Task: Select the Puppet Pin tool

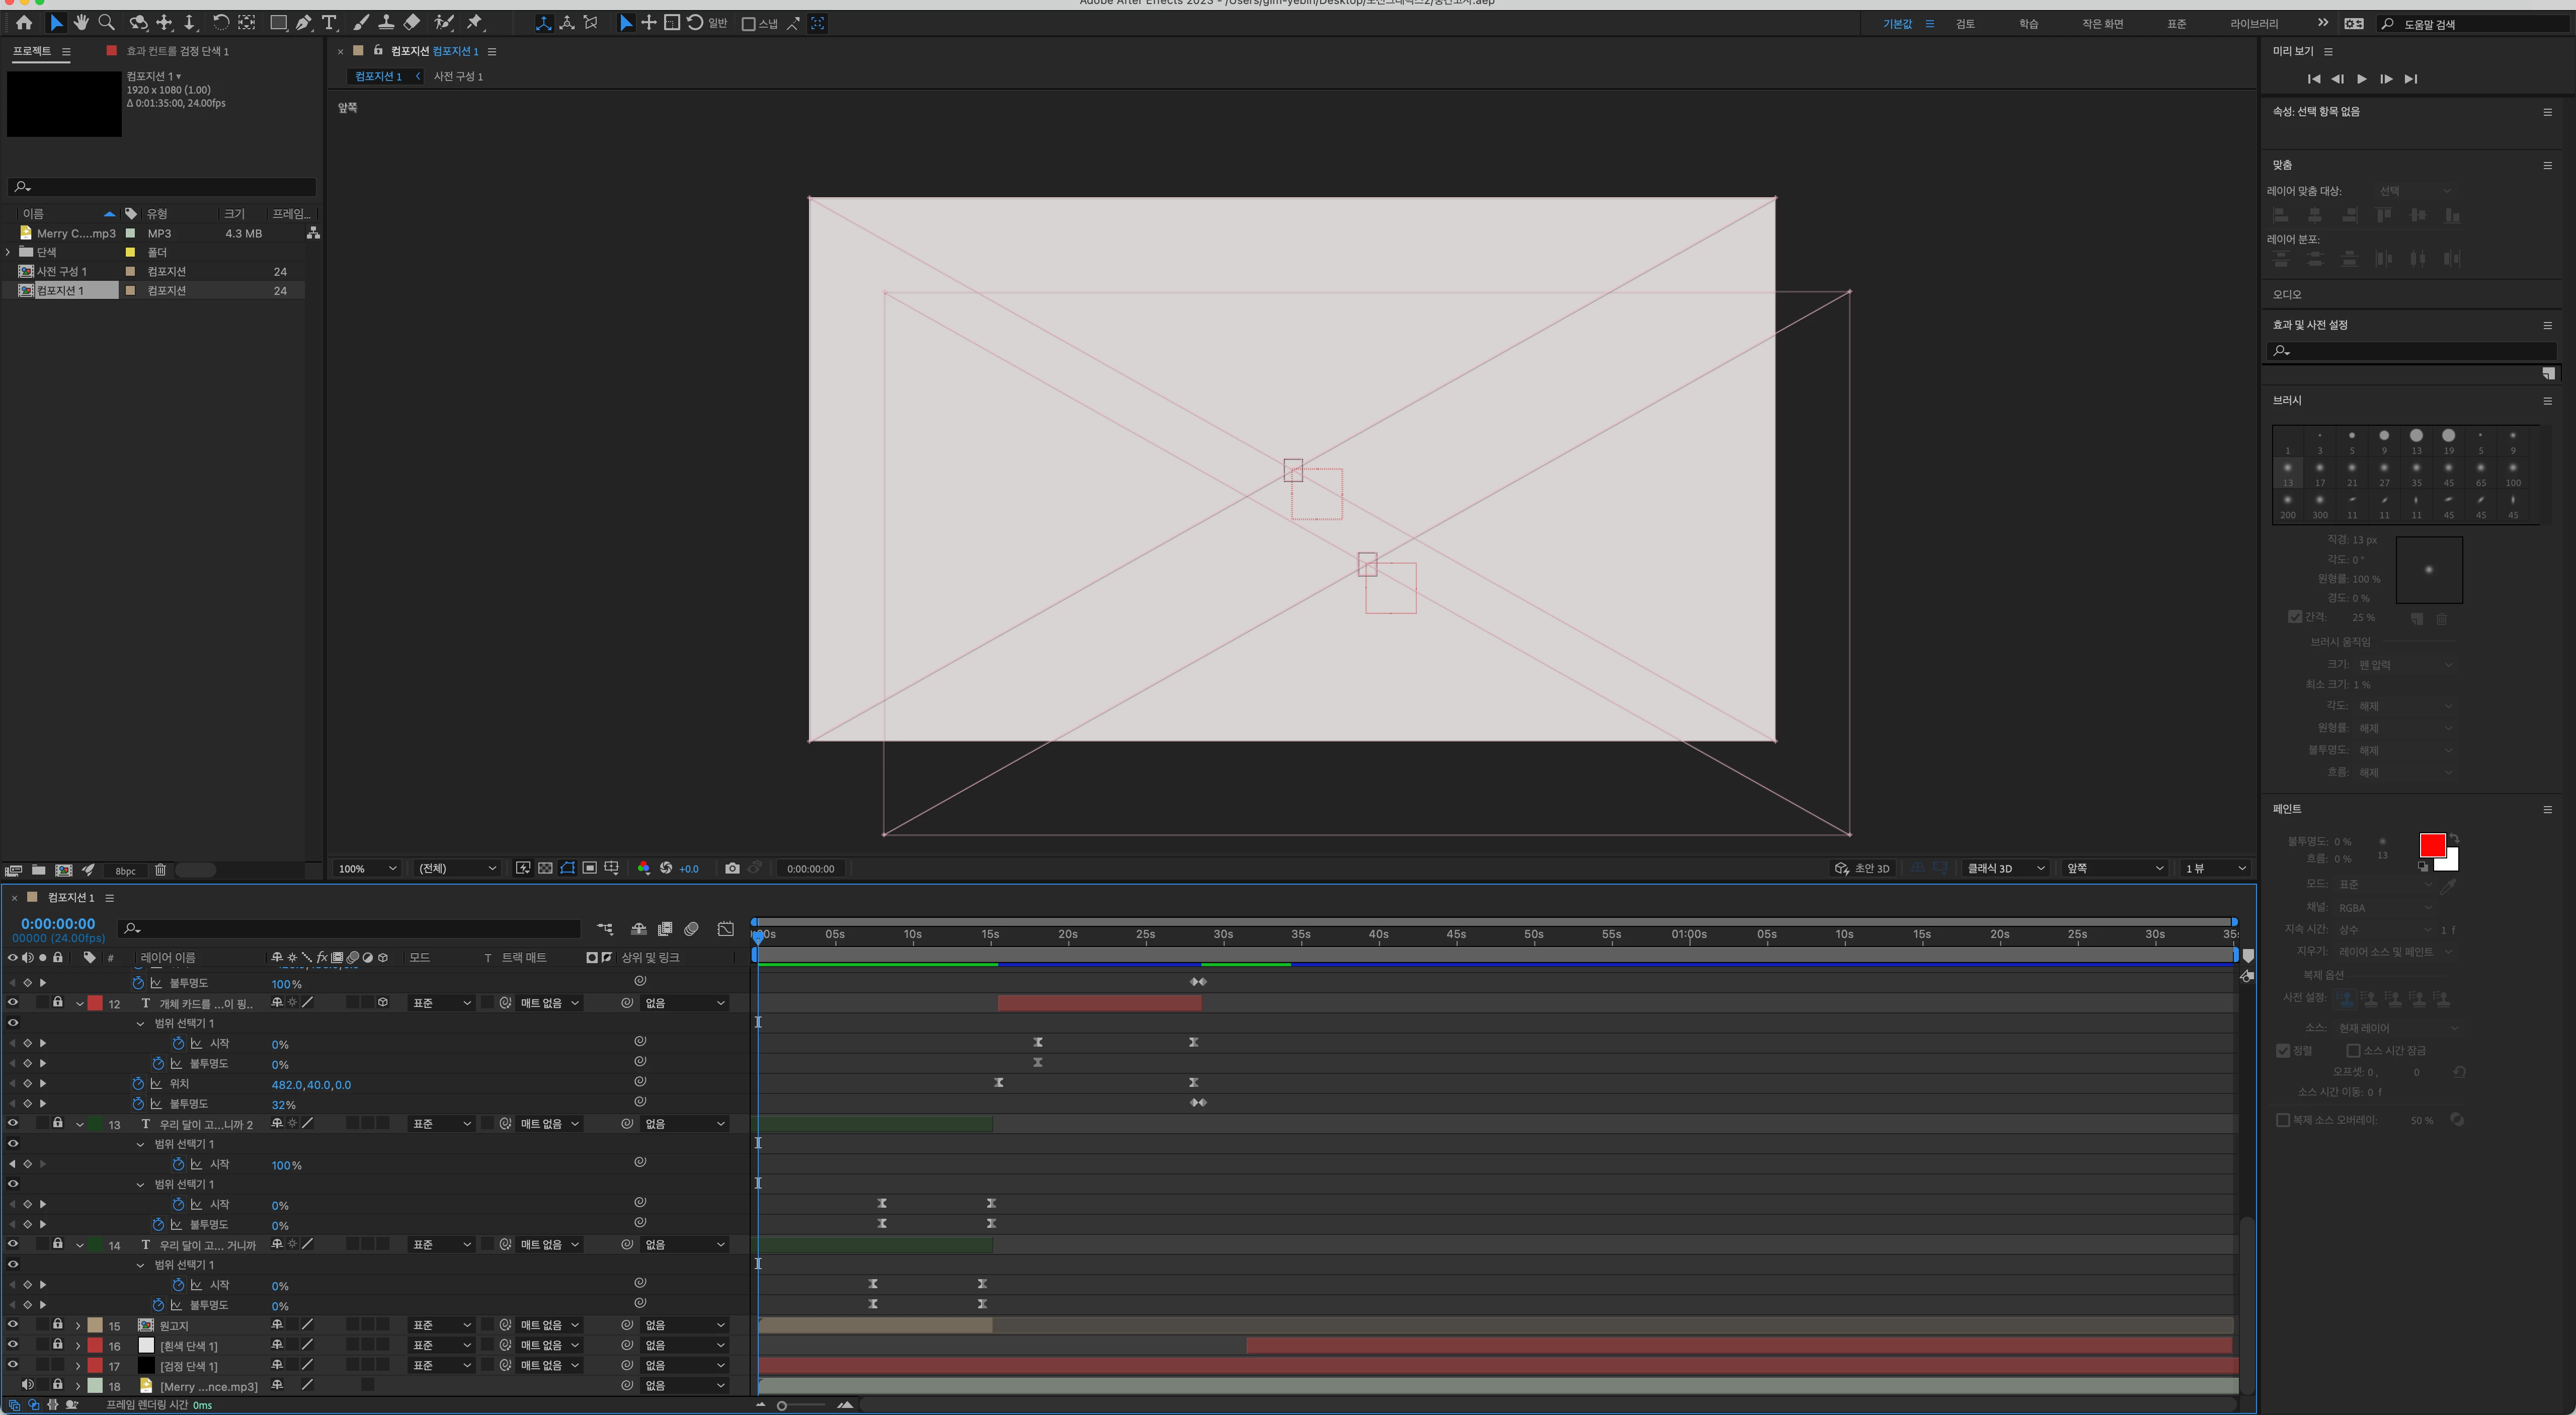Action: [x=475, y=22]
